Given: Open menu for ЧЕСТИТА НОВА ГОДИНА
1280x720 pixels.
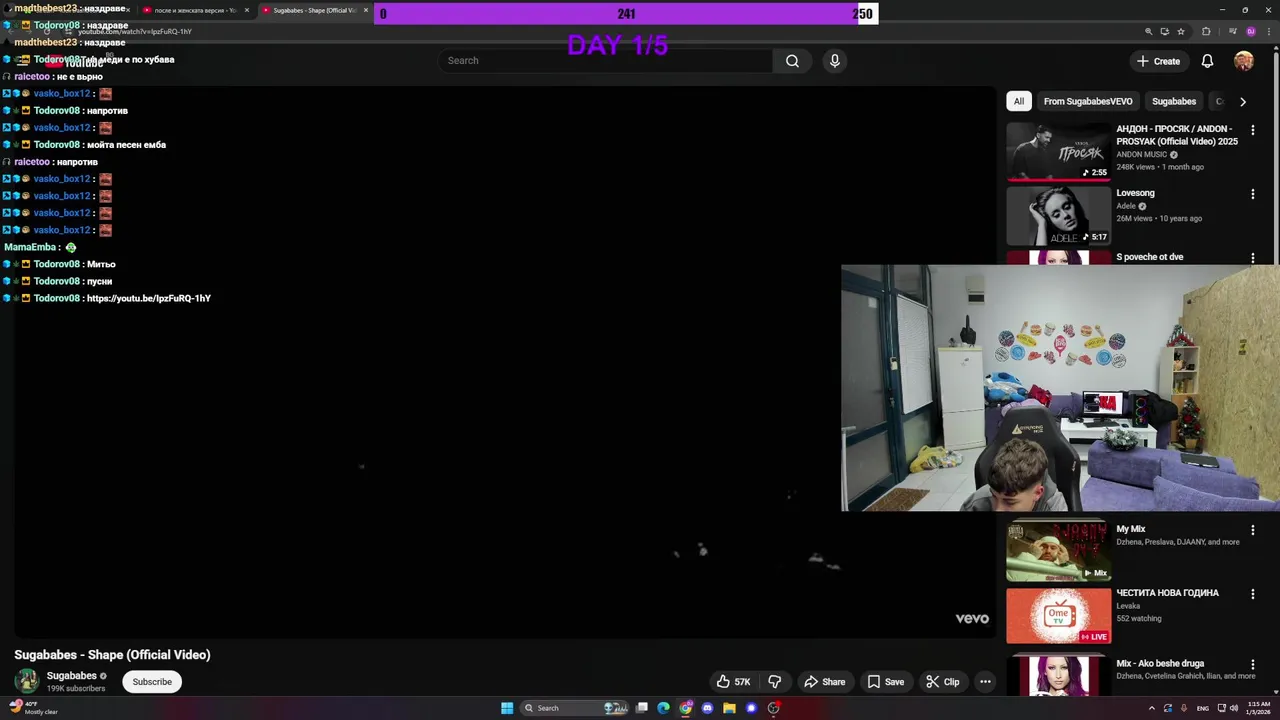Looking at the screenshot, I should click(1252, 594).
